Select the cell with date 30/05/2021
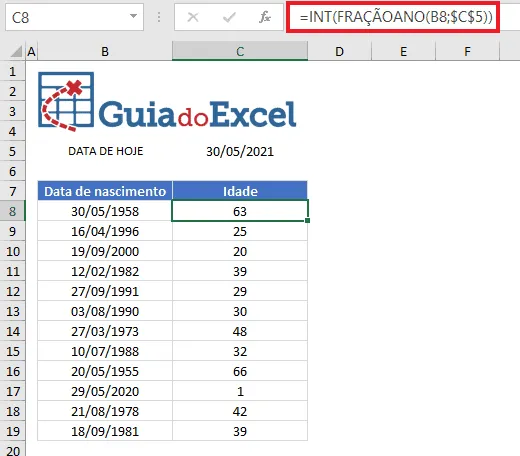Viewport: 520px width, 456px height. pos(240,151)
